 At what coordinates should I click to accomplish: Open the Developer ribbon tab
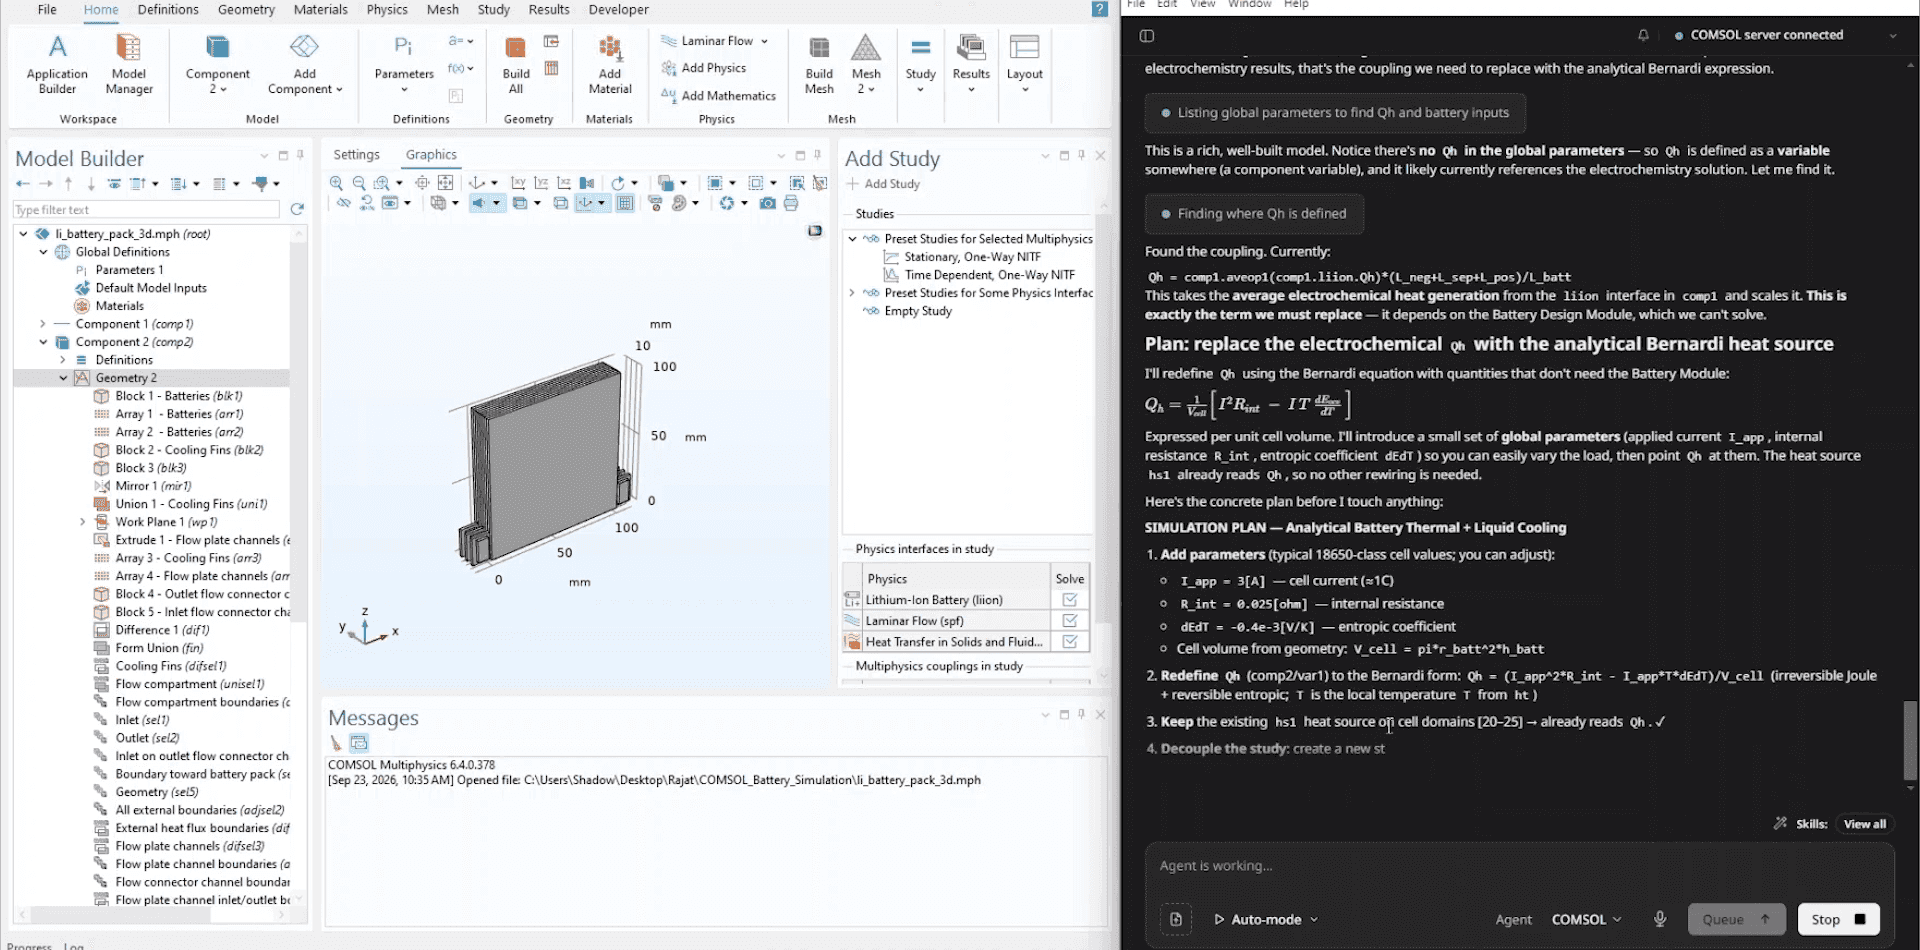pyautogui.click(x=618, y=10)
